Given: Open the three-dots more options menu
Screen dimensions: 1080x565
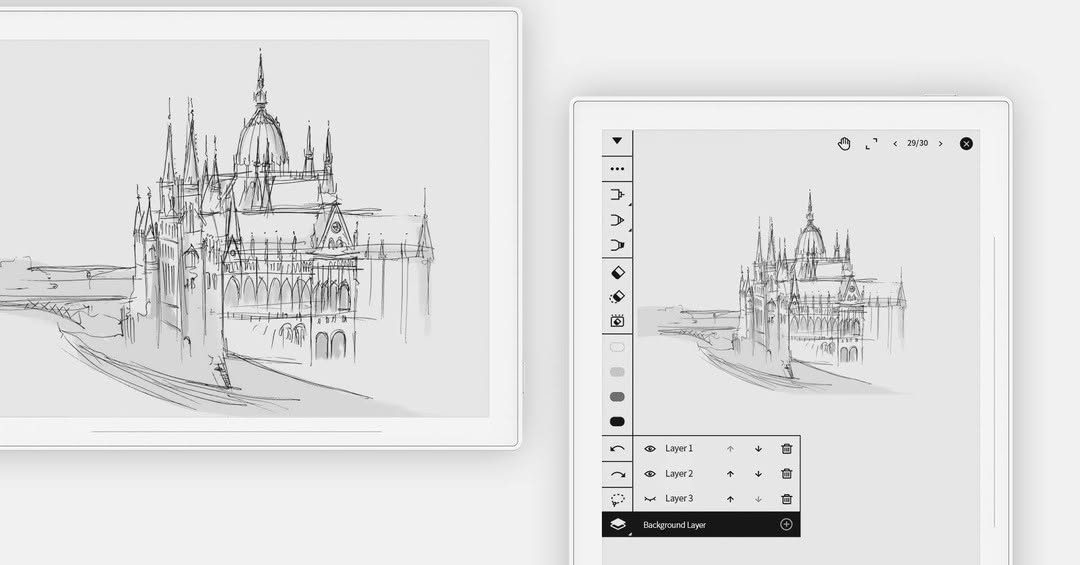Looking at the screenshot, I should (617, 169).
